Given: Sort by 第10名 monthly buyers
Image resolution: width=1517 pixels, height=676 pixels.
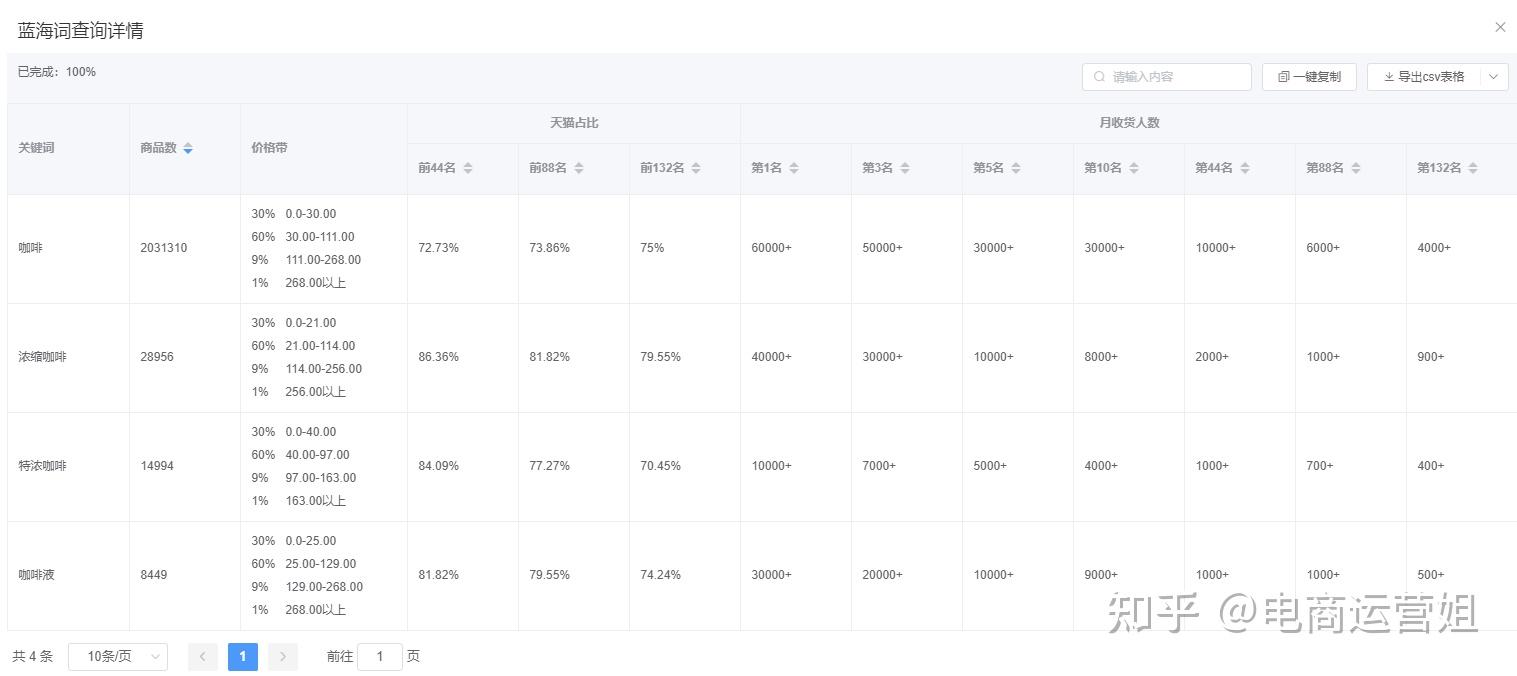Looking at the screenshot, I should tap(1134, 168).
